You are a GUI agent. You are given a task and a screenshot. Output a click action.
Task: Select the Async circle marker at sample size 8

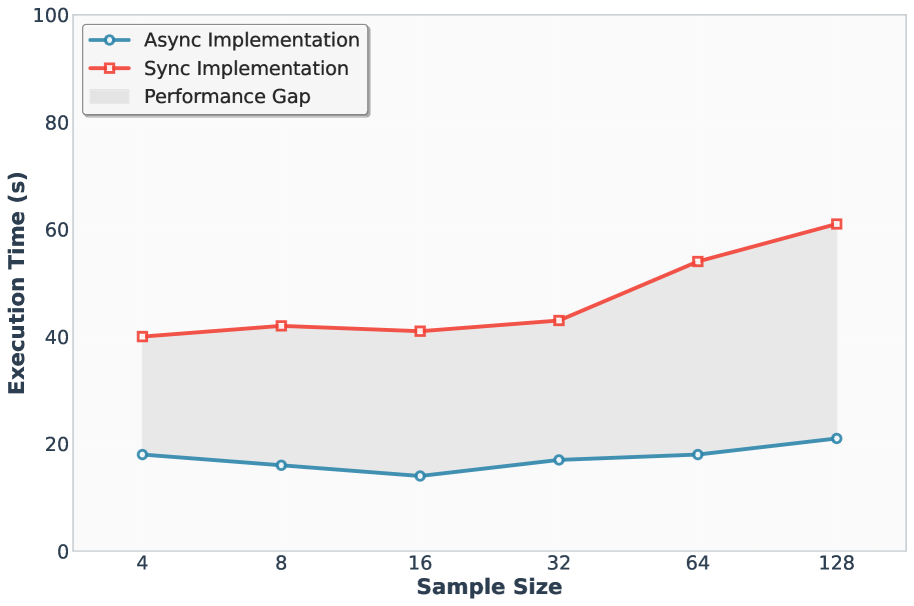[281, 465]
